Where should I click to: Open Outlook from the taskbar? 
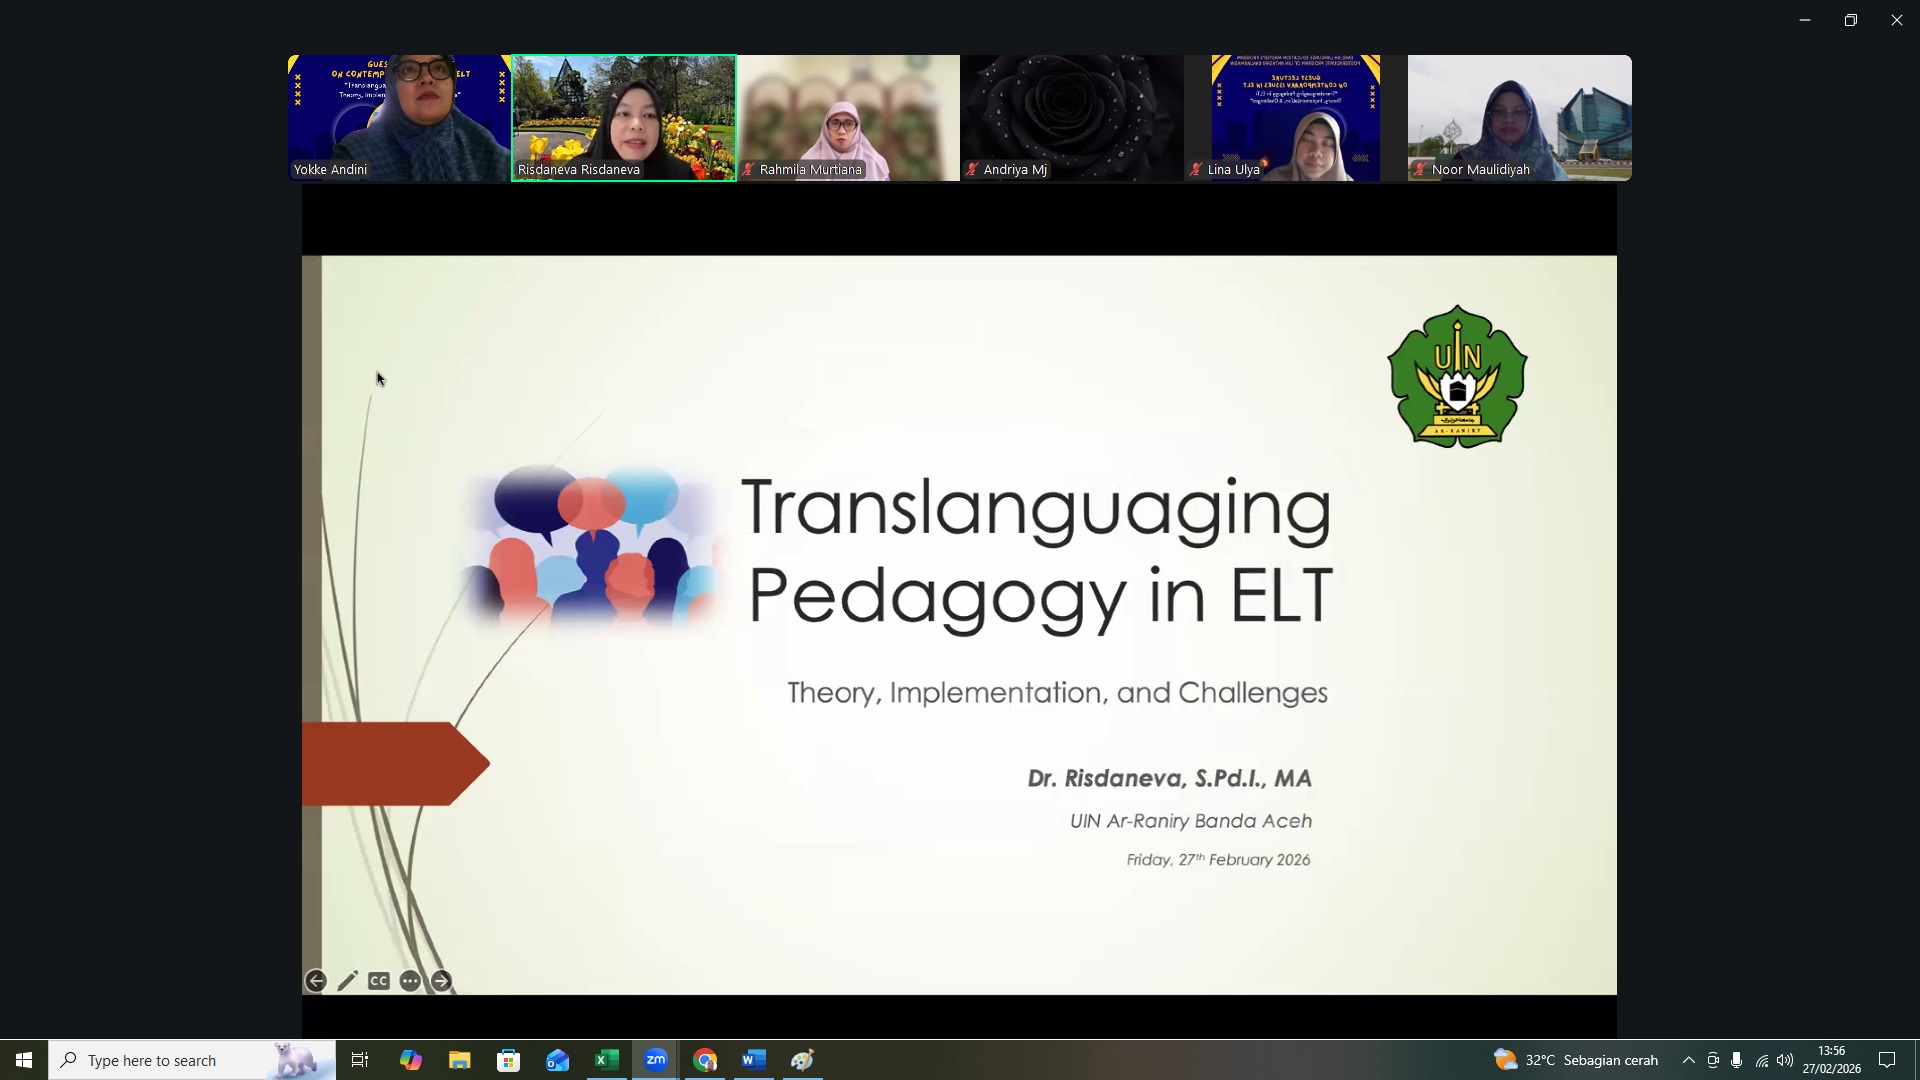[x=557, y=1060]
